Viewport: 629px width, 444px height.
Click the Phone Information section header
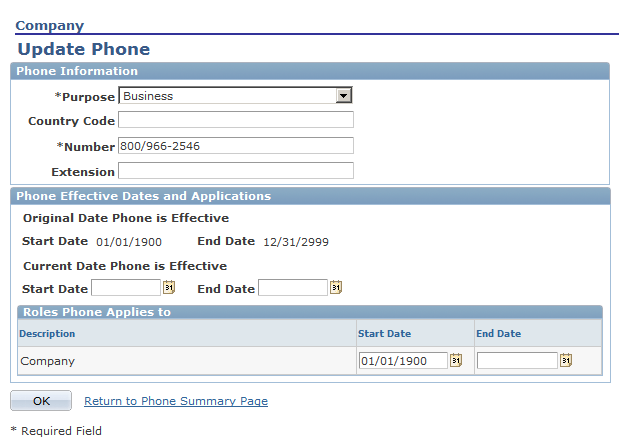(310, 71)
